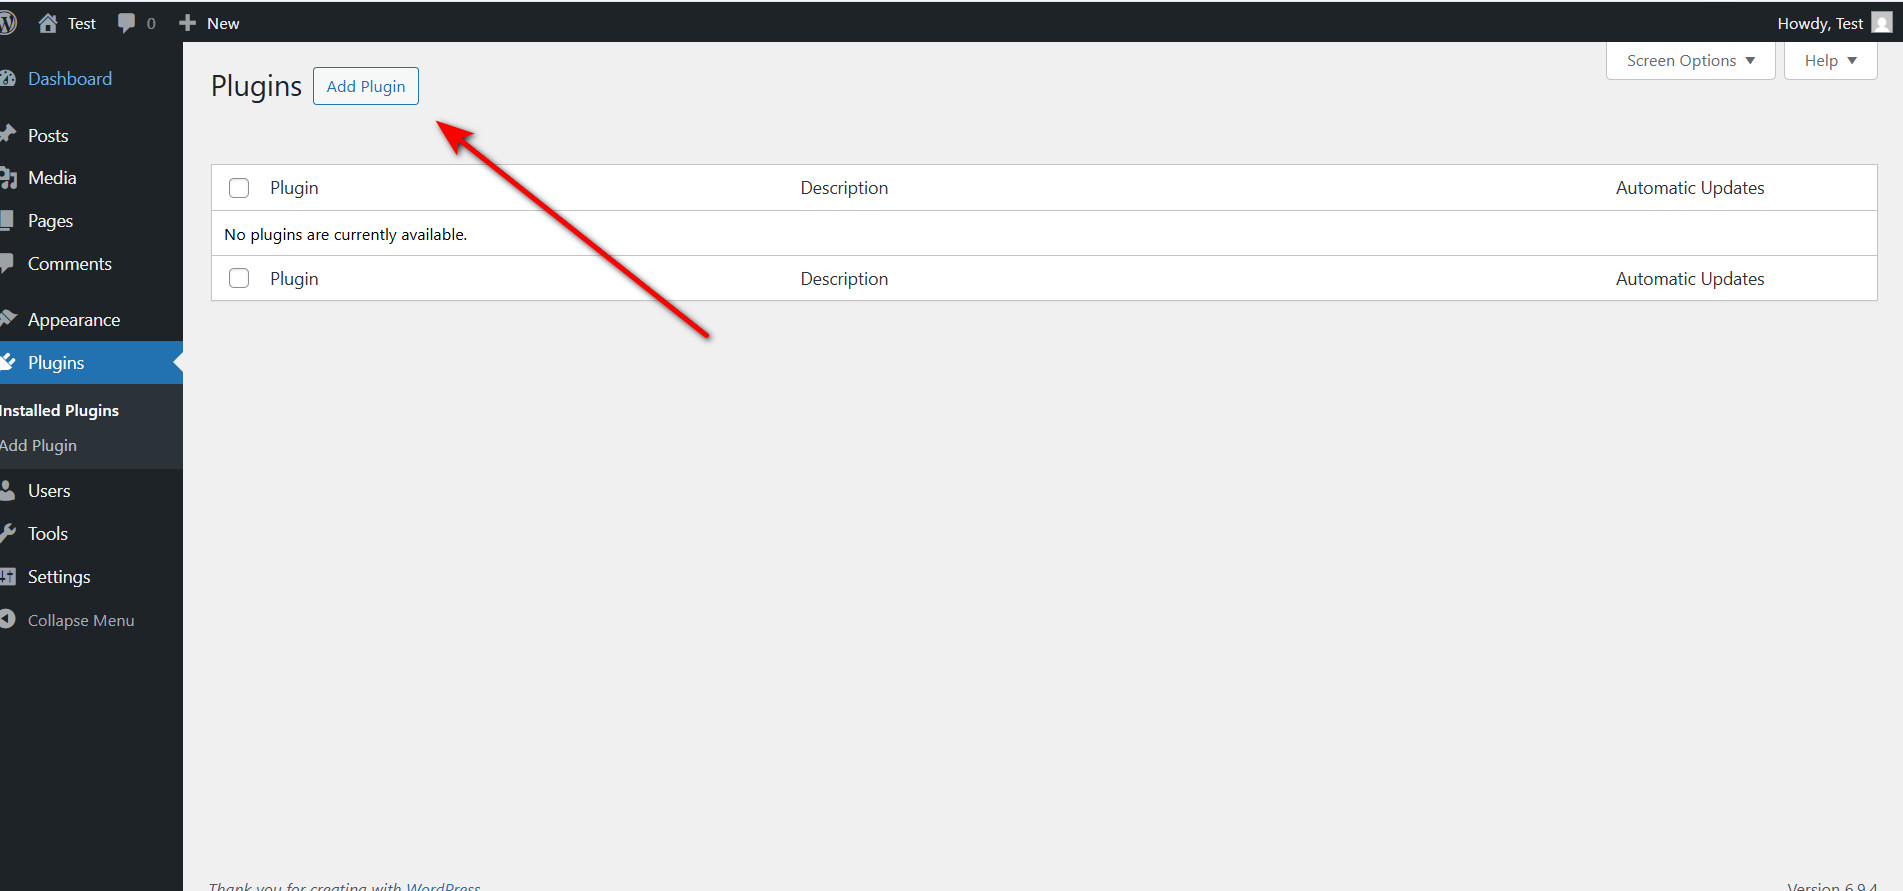Open the Dashboard menu item
1903x891 pixels.
tap(70, 79)
